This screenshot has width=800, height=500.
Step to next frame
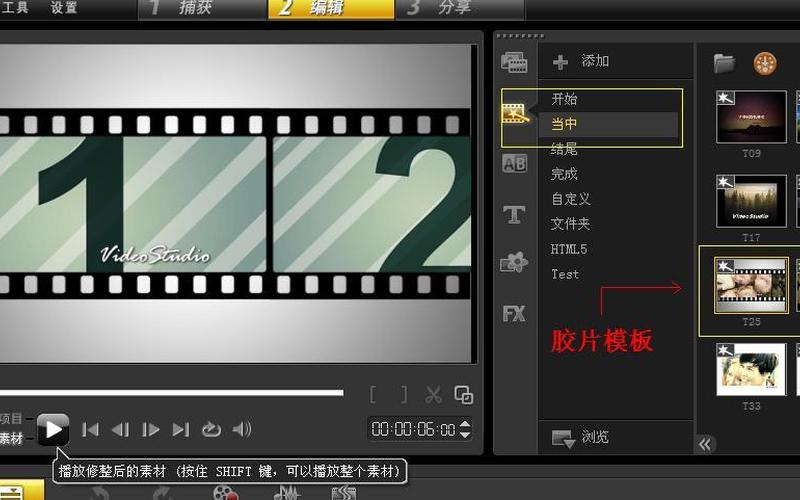151,430
